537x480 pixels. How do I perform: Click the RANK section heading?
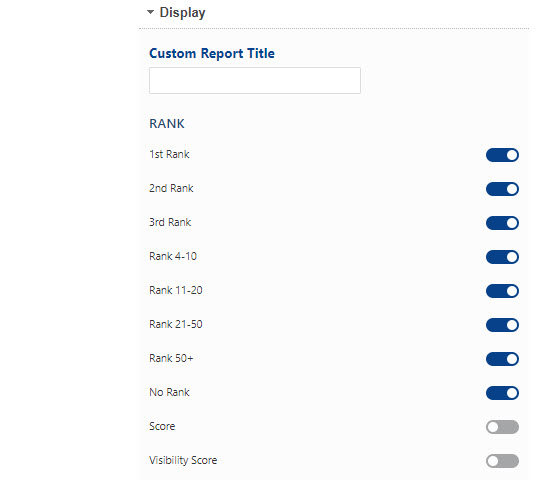167,124
